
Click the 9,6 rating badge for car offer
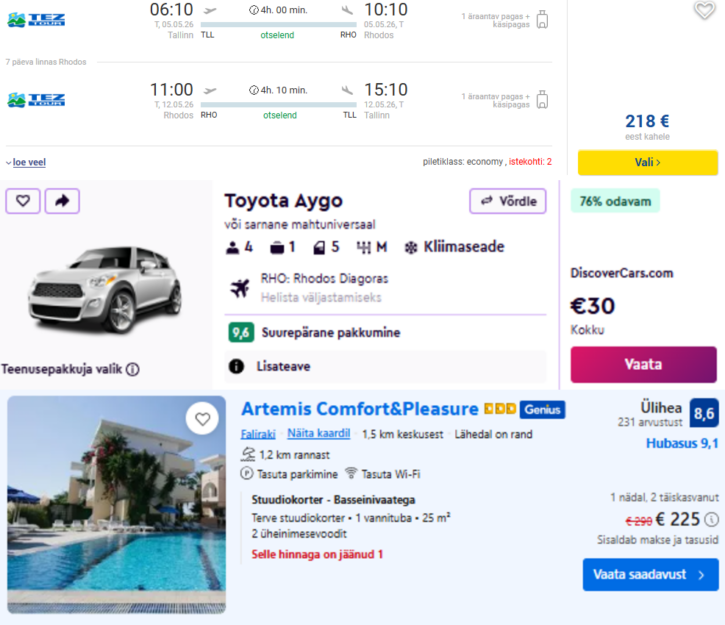[241, 332]
